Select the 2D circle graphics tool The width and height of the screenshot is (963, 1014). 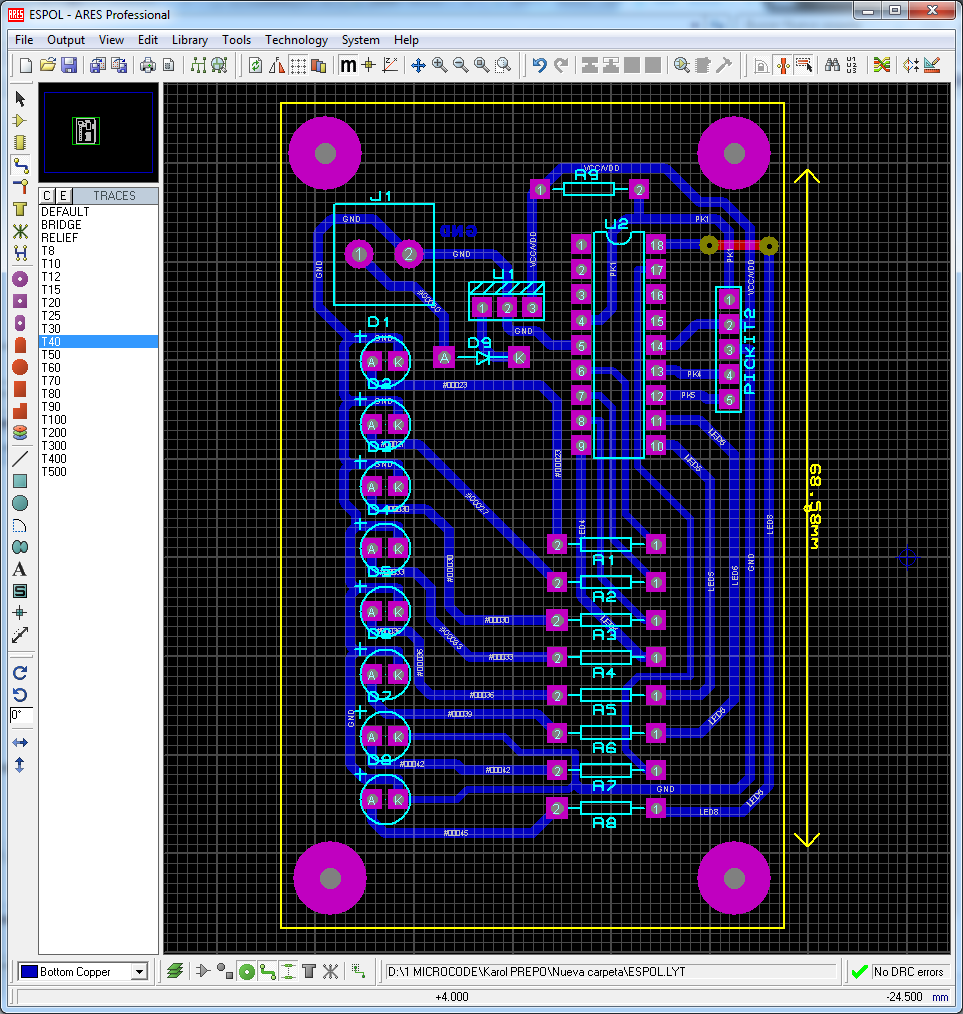pos(20,503)
